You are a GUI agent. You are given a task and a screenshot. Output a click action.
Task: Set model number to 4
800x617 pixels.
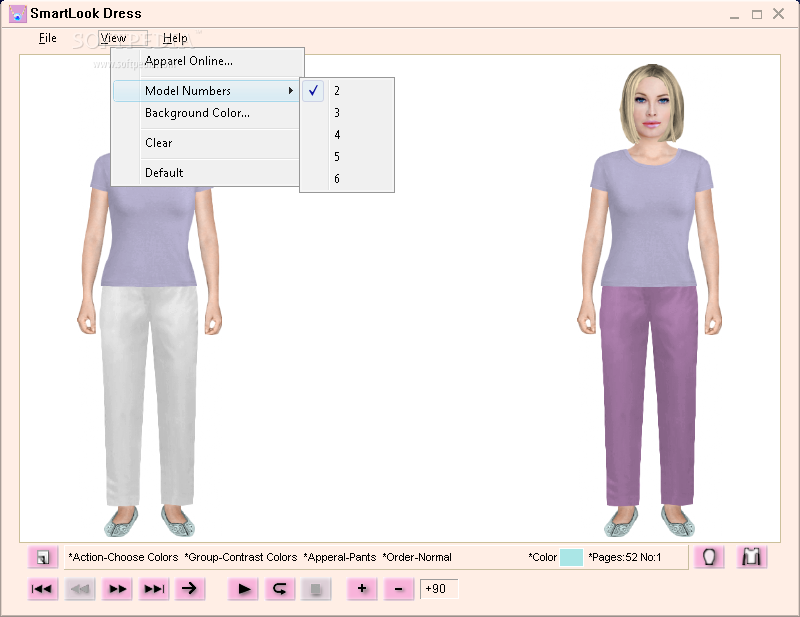pos(347,135)
